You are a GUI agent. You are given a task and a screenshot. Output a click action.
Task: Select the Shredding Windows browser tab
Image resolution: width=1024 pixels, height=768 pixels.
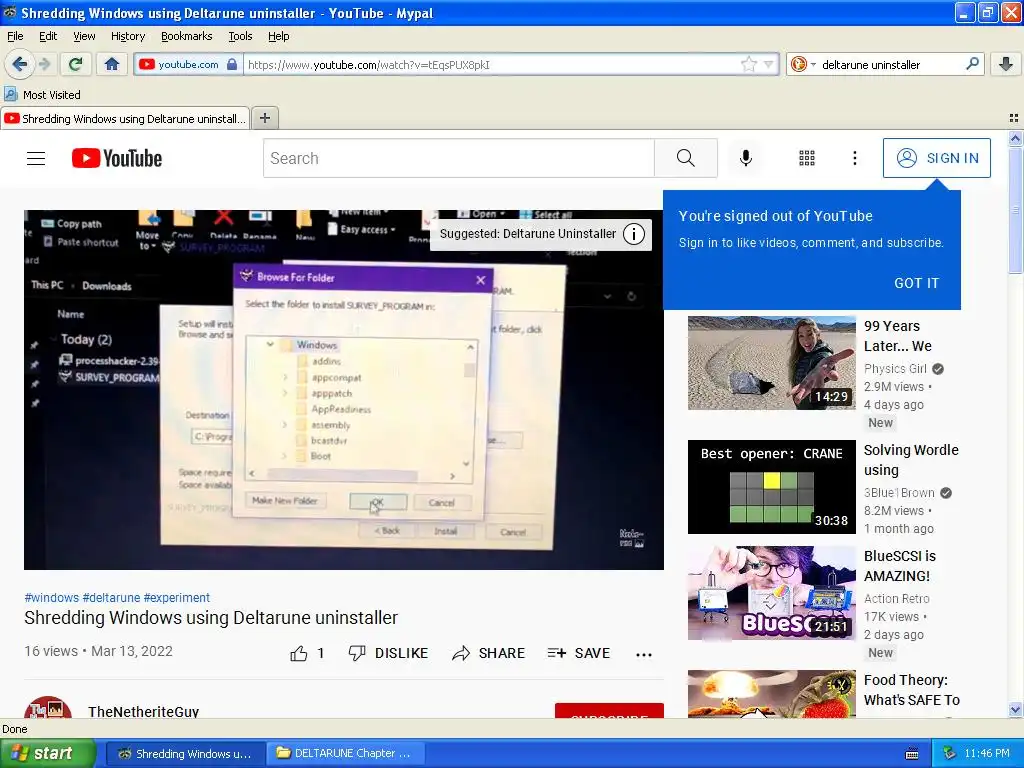[125, 118]
